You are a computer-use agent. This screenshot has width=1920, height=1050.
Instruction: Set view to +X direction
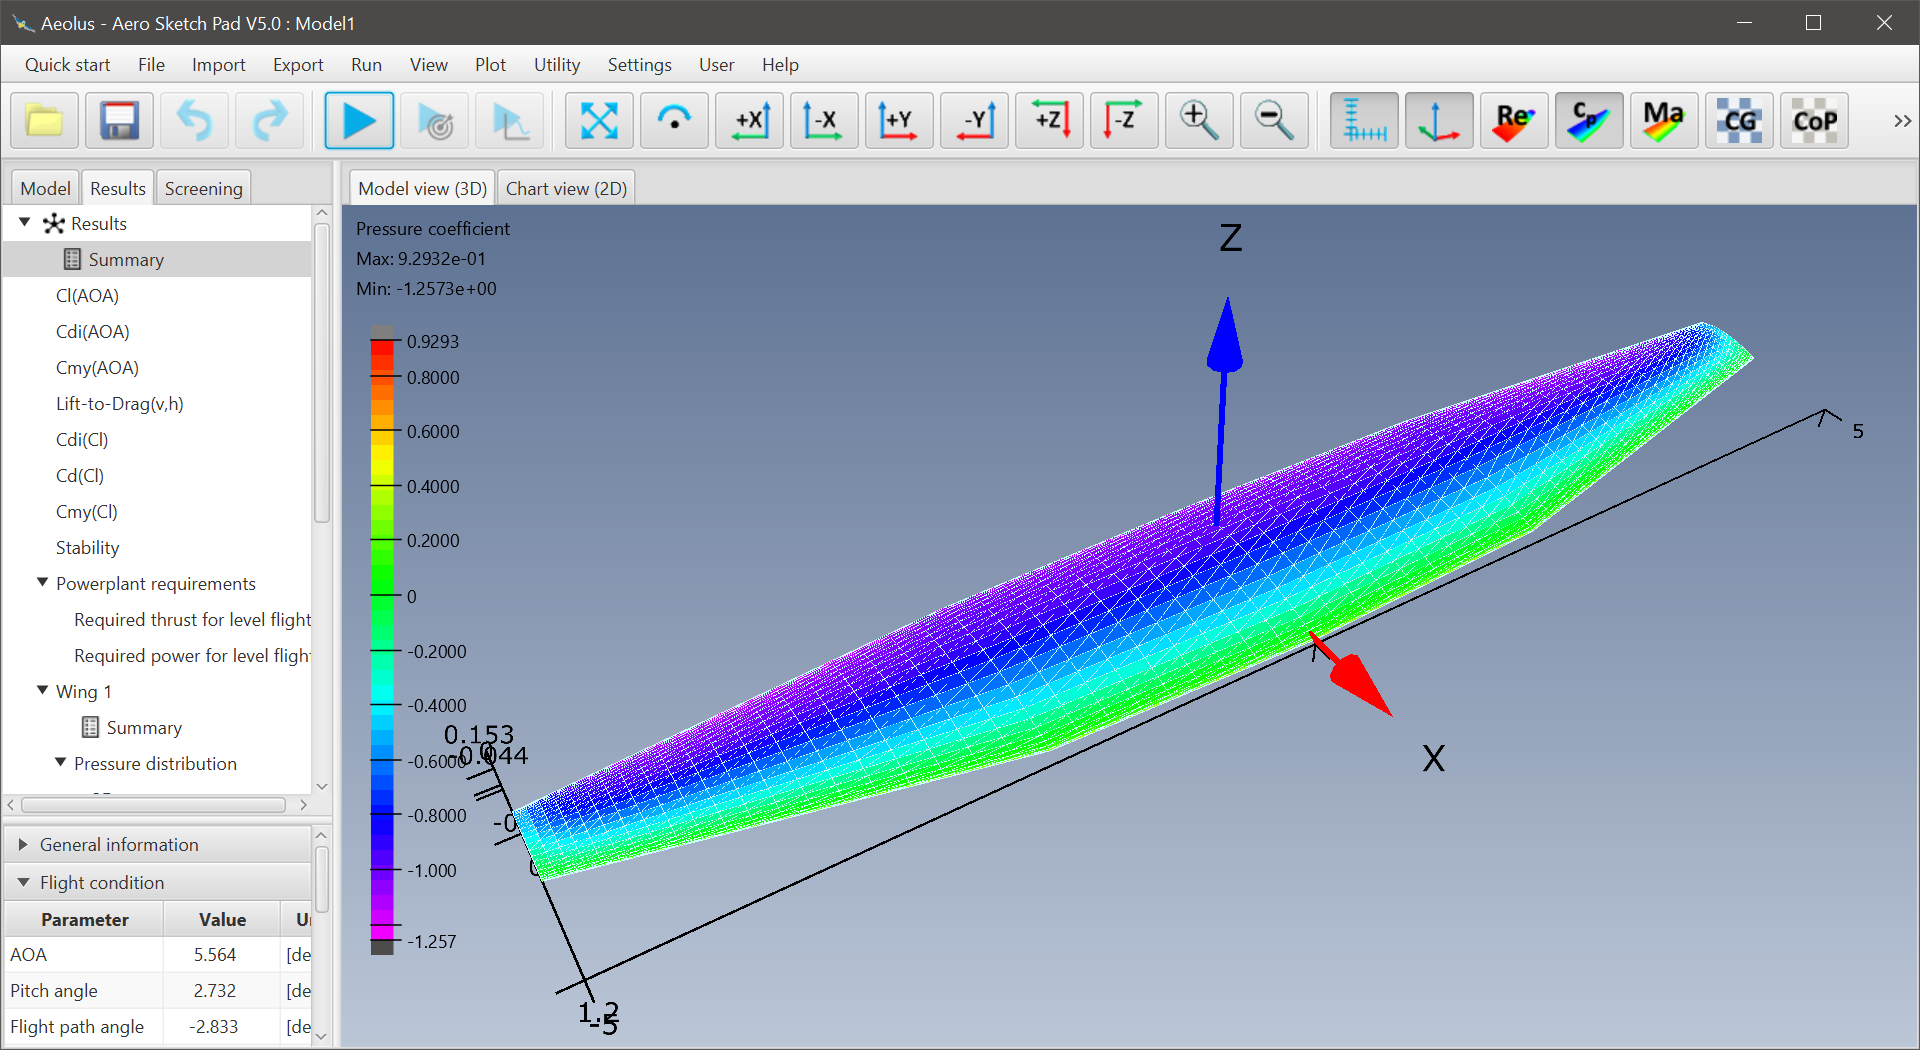click(749, 121)
